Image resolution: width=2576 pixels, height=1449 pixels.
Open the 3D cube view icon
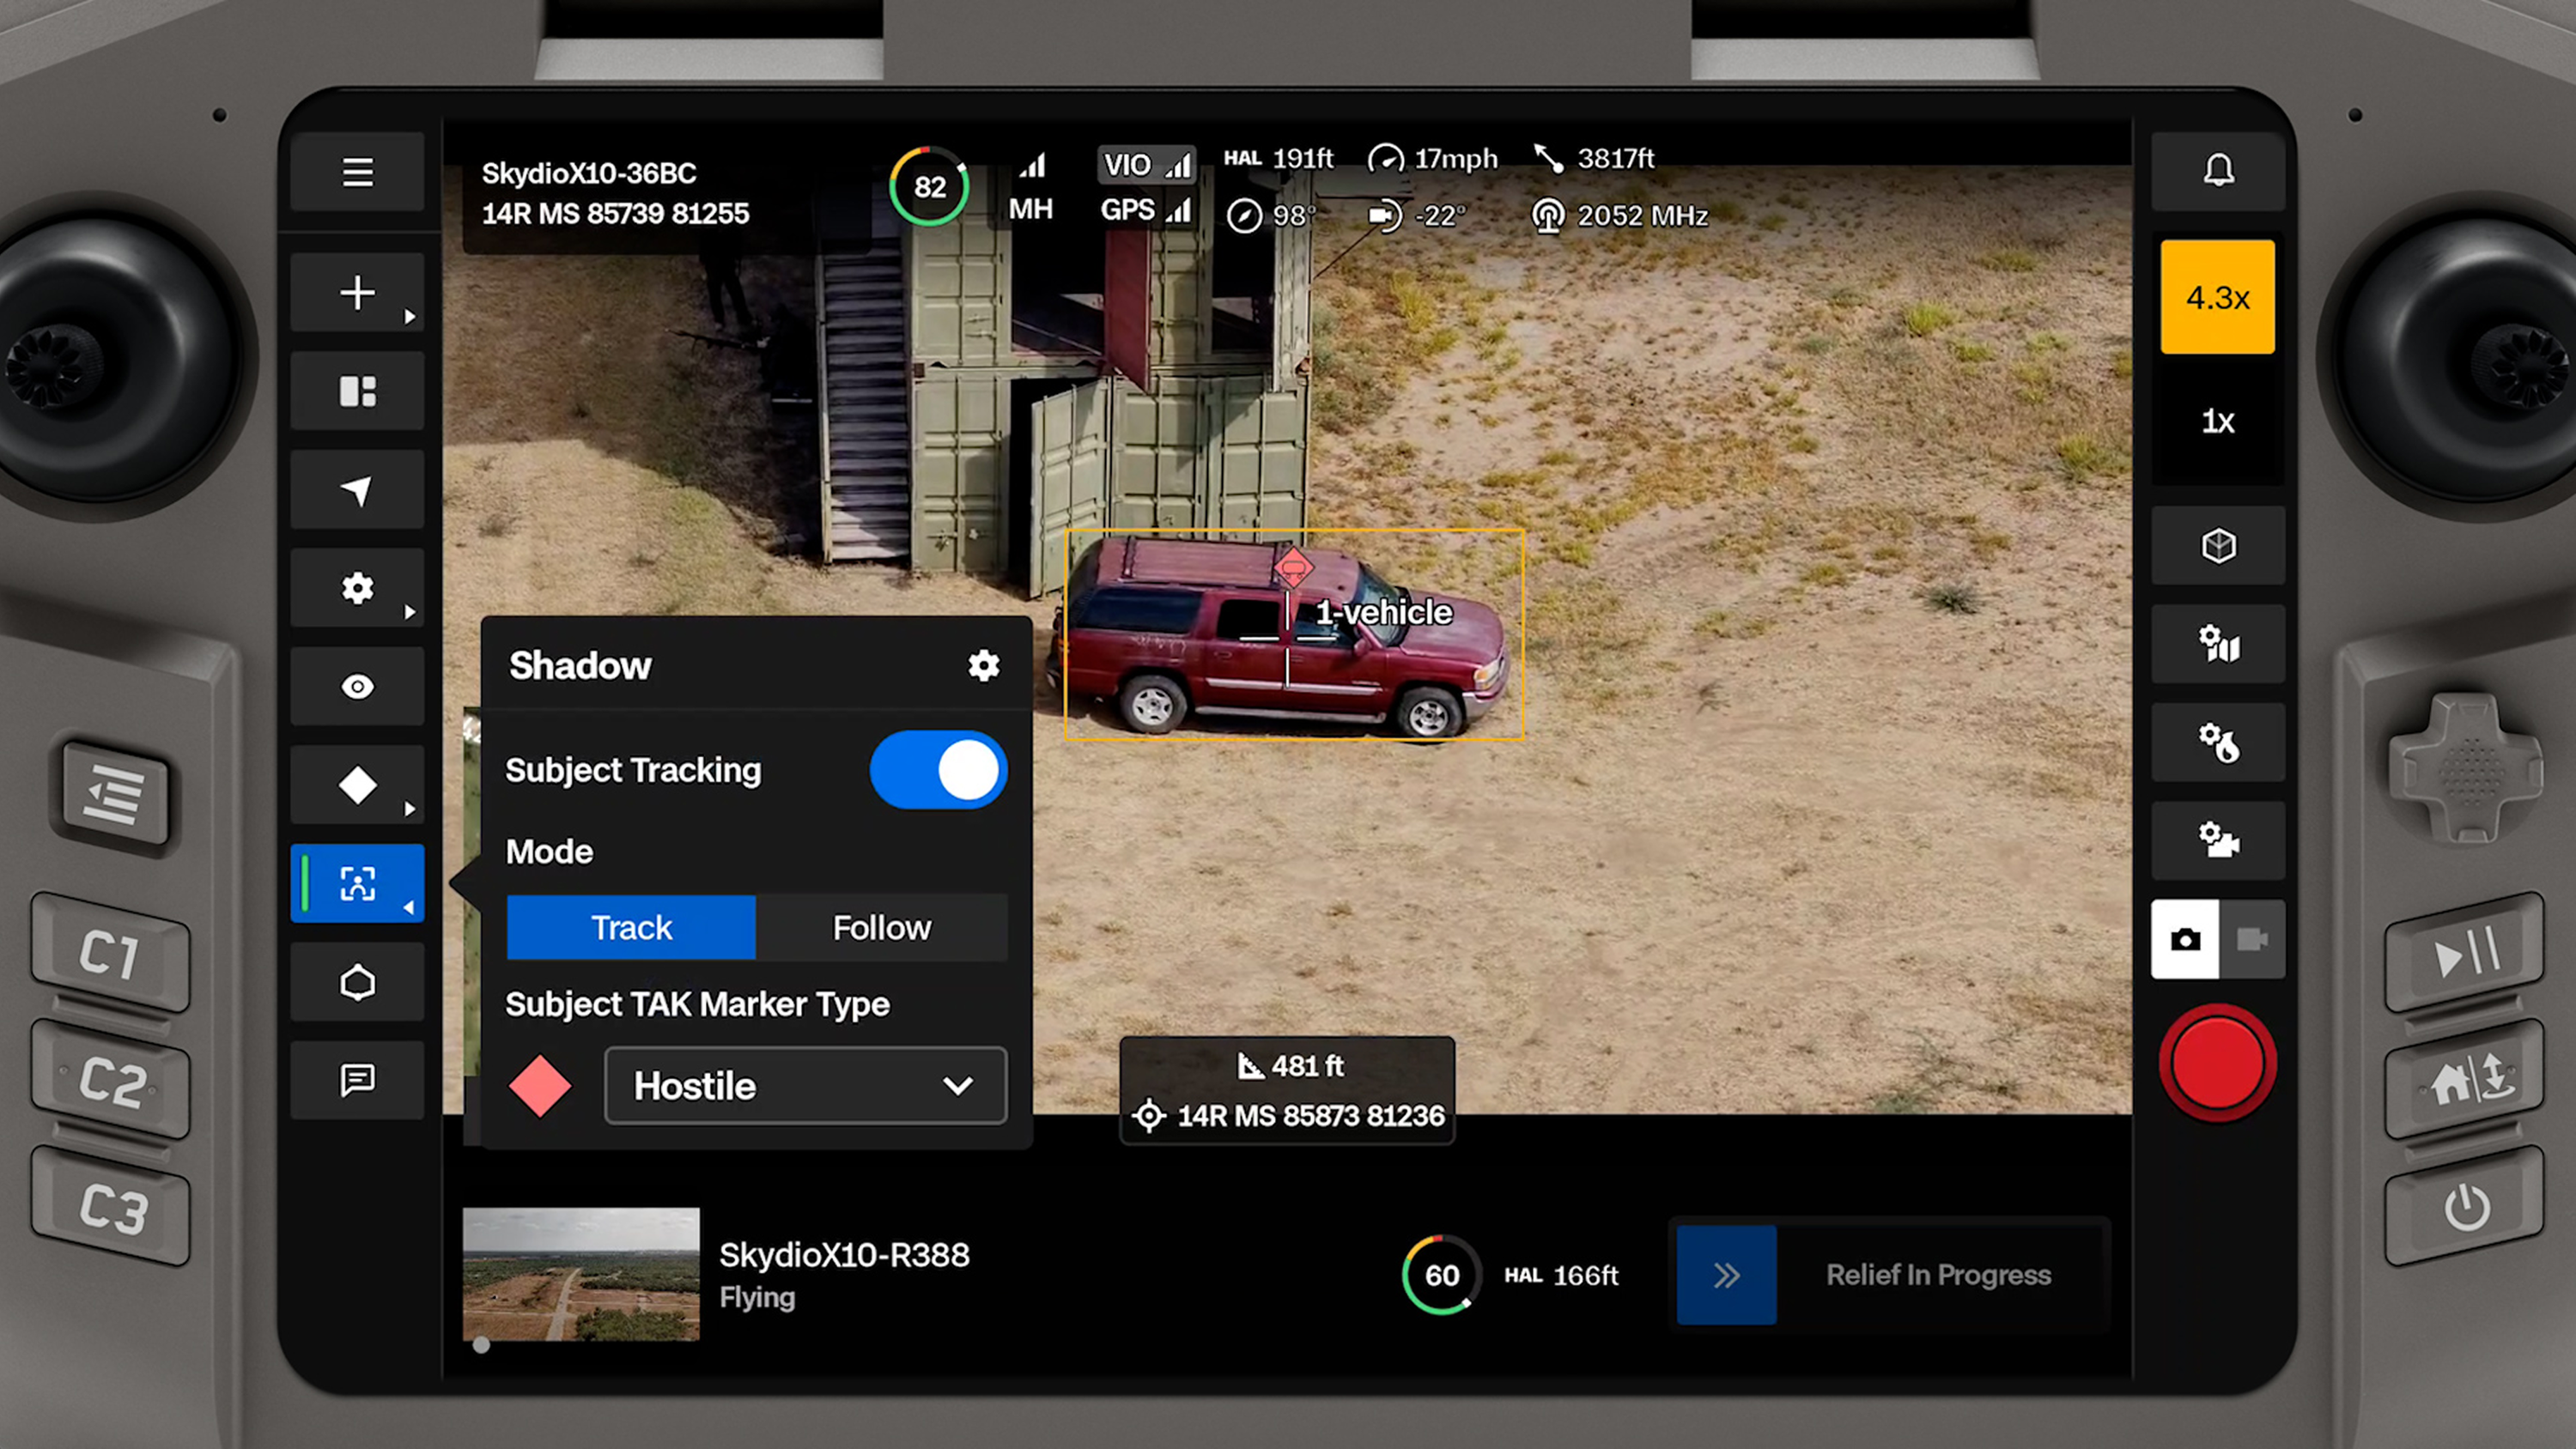[2218, 546]
